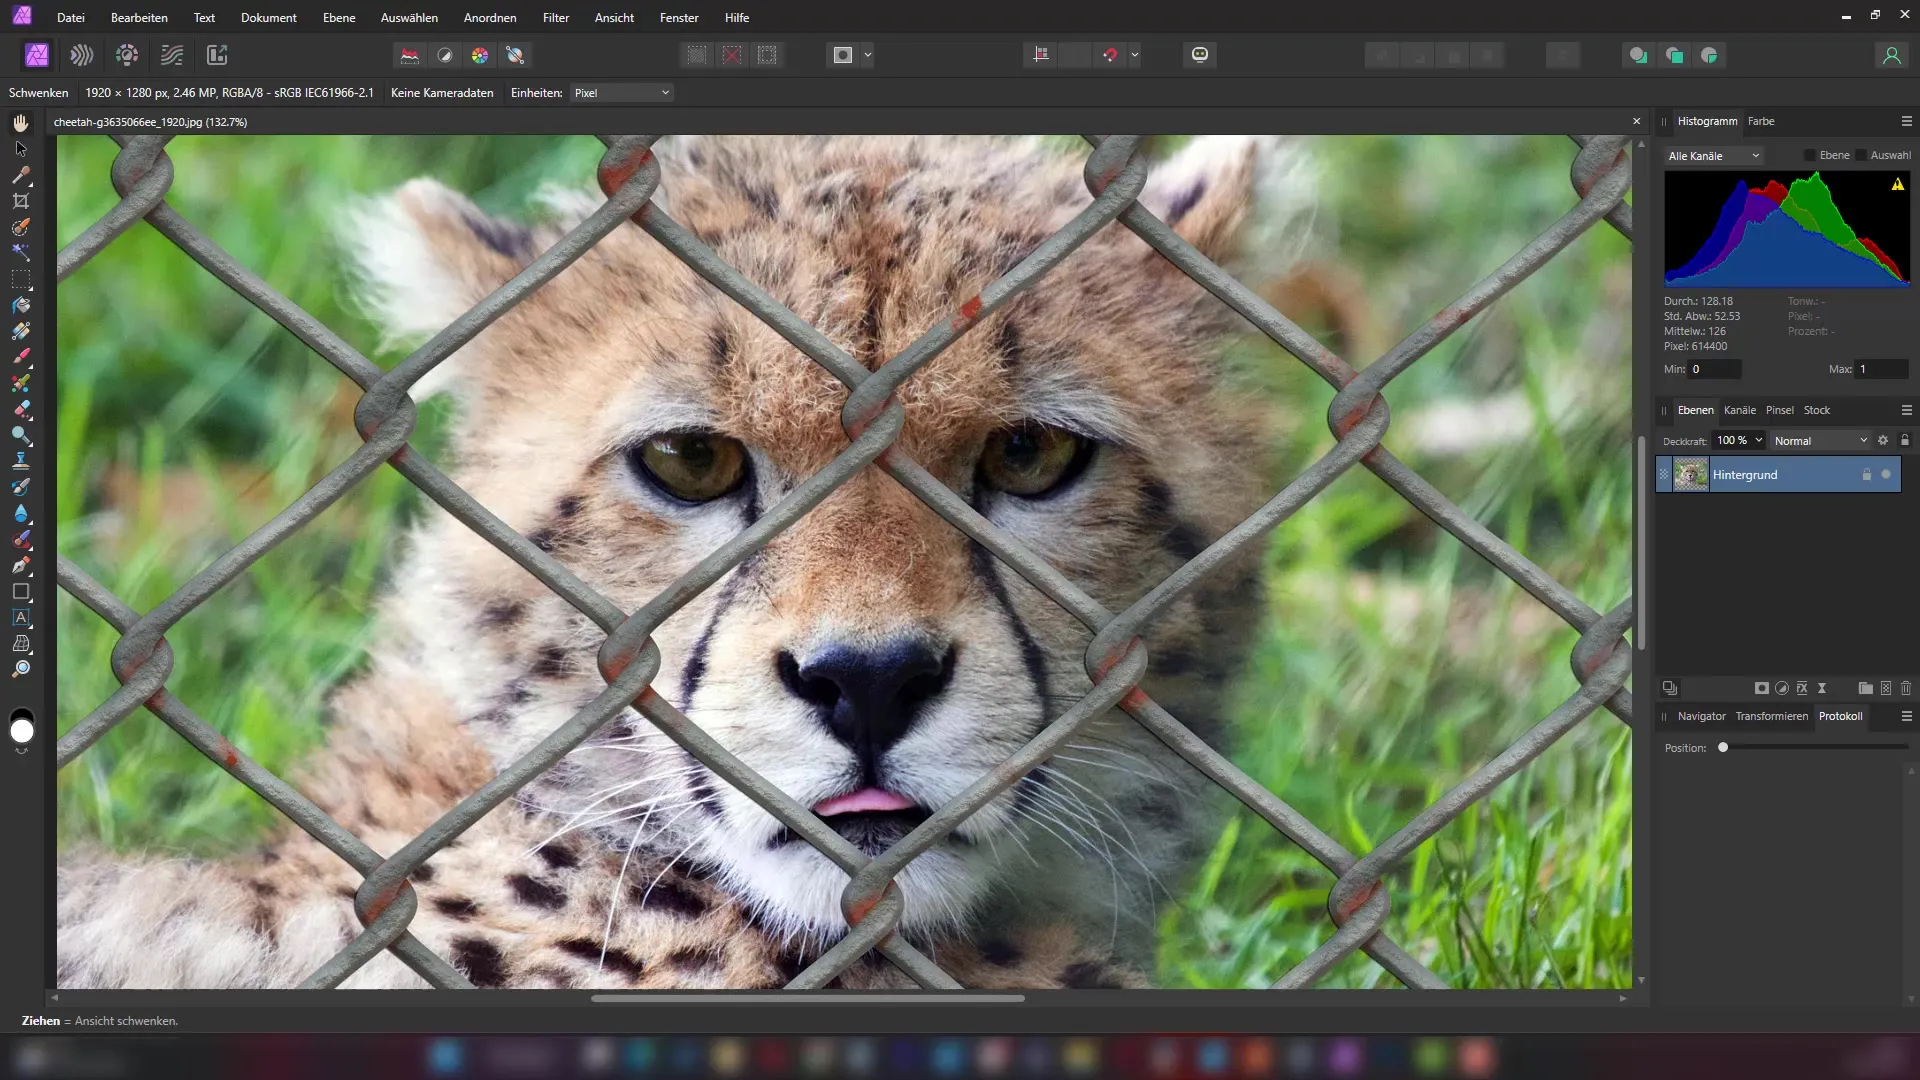Open the Einheiten Pixel dropdown
Screen dimensions: 1920x1080
(621, 92)
